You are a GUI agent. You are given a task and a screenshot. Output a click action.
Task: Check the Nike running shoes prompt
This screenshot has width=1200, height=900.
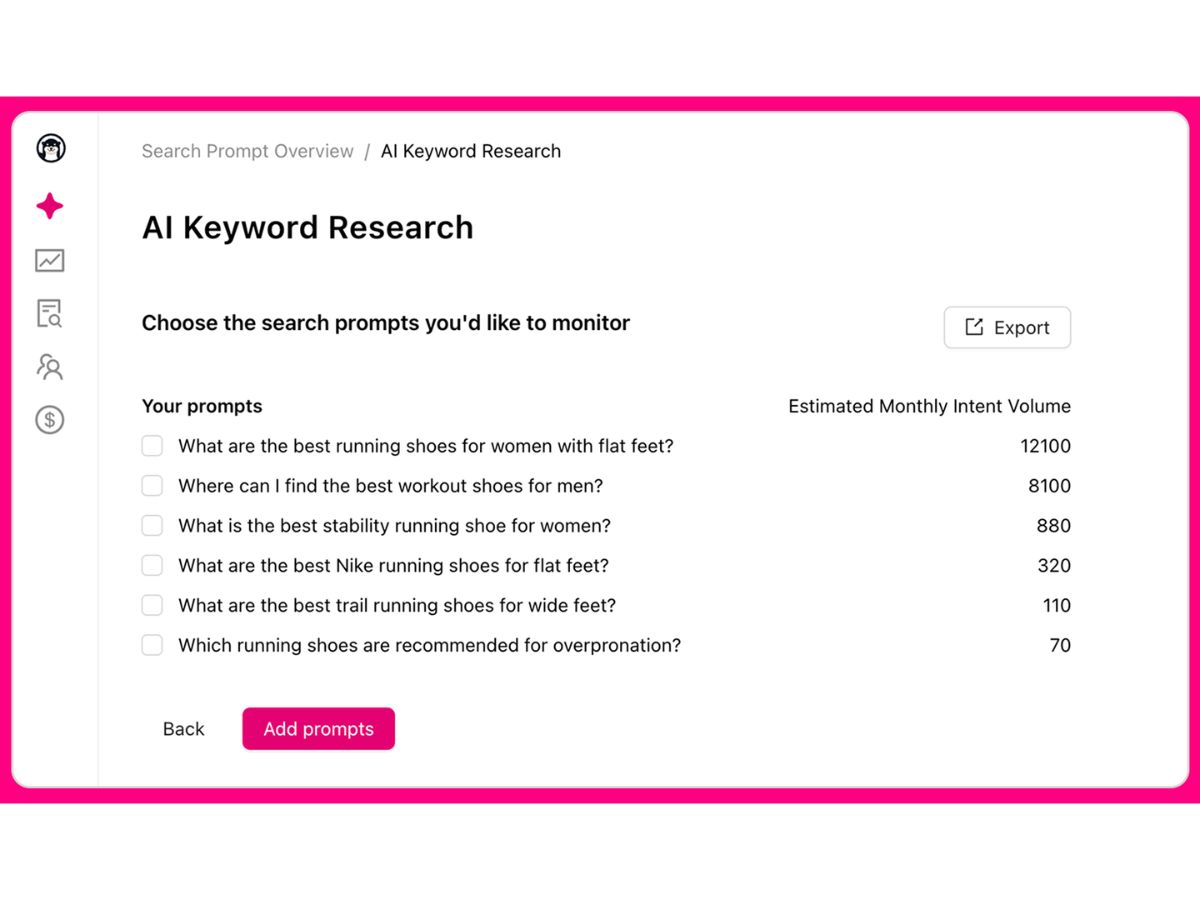pos(152,565)
